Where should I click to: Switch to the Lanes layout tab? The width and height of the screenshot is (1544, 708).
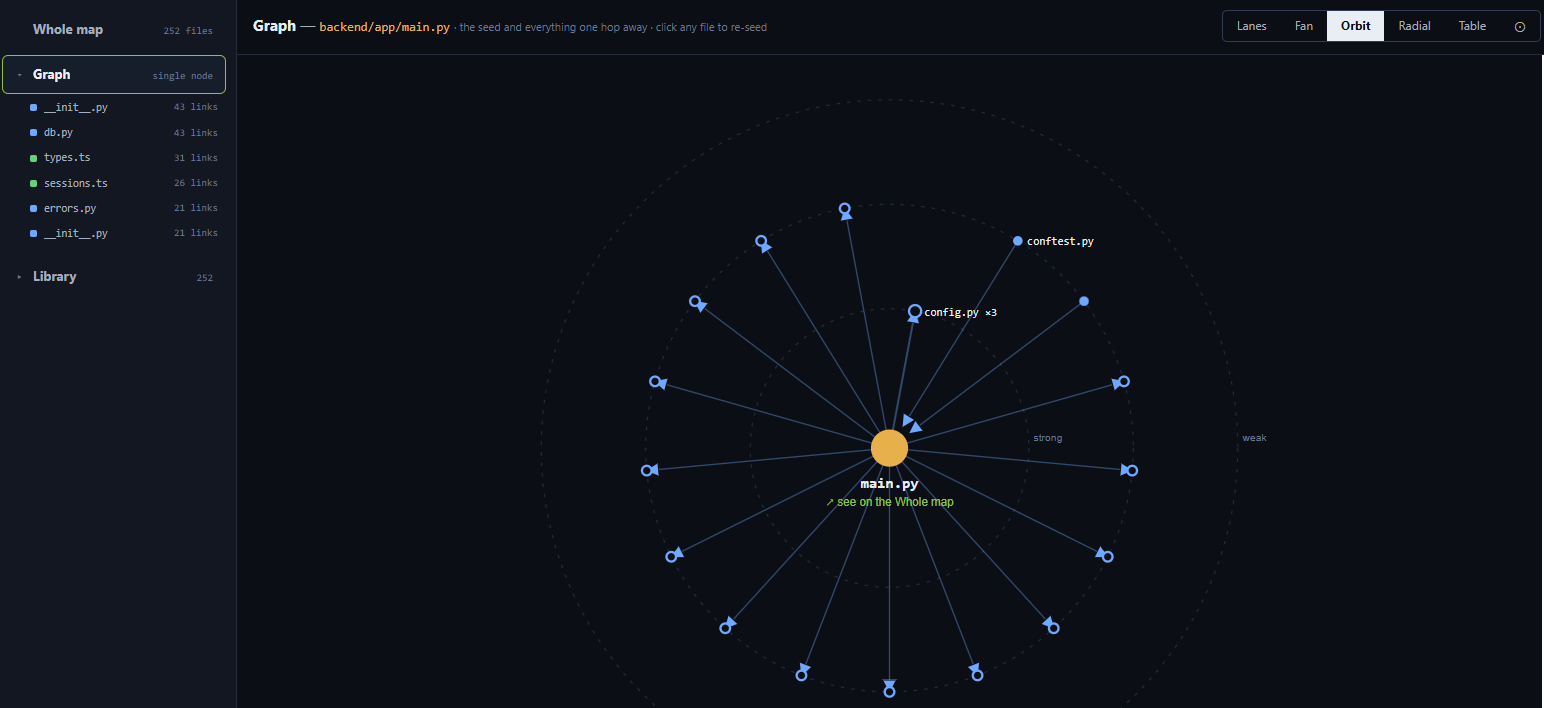(1251, 26)
